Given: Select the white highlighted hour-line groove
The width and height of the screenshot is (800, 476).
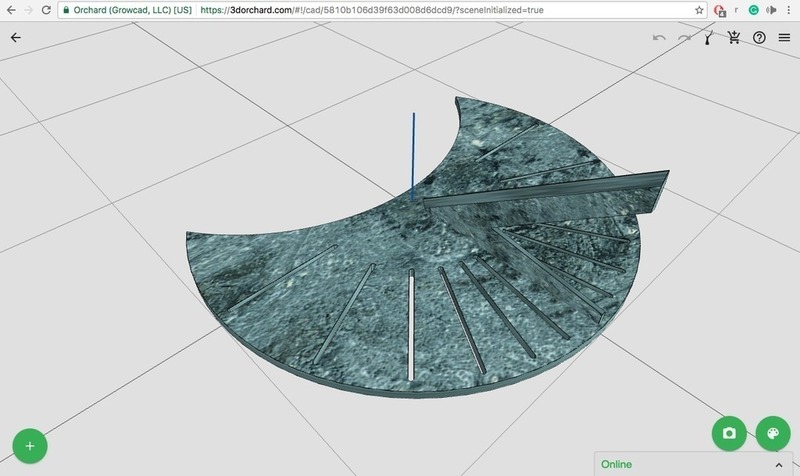Looking at the screenshot, I should pos(411,327).
